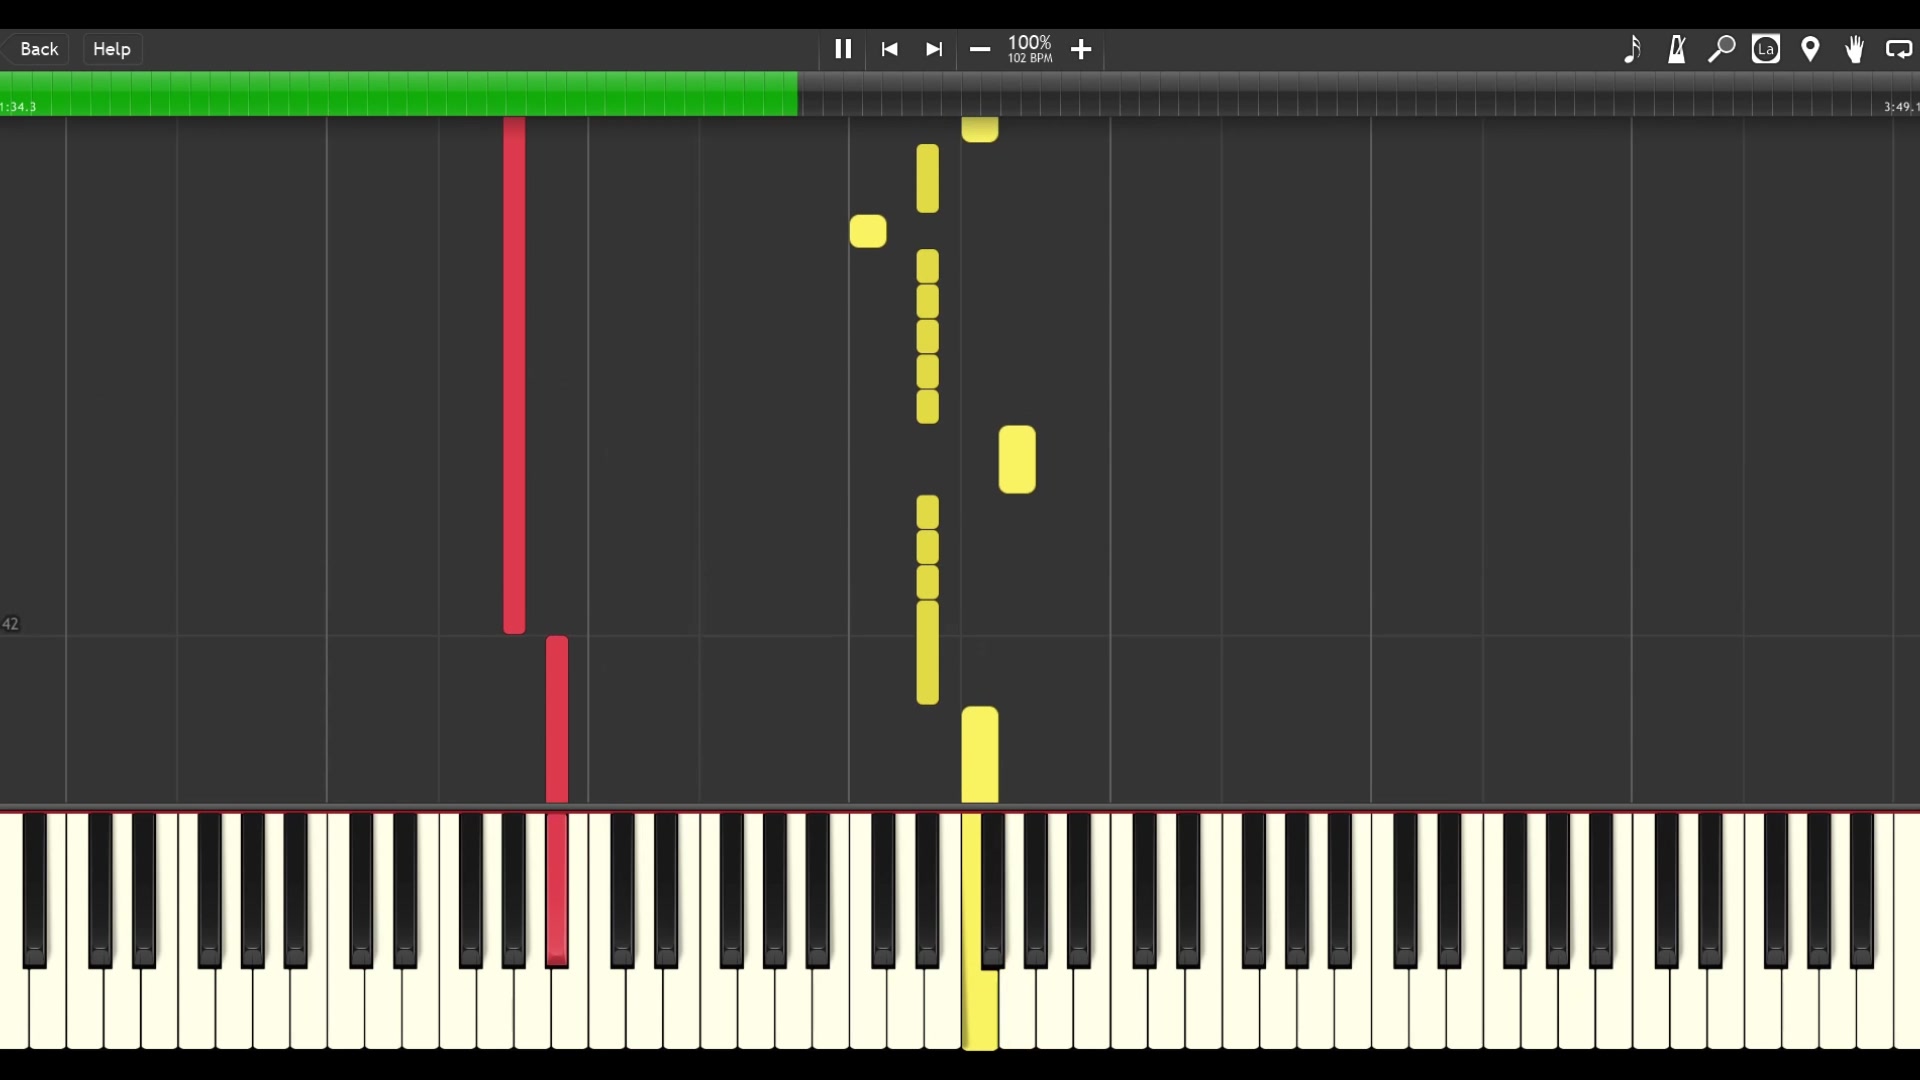Pause the song playback
The image size is (1920, 1080).
[x=843, y=49]
